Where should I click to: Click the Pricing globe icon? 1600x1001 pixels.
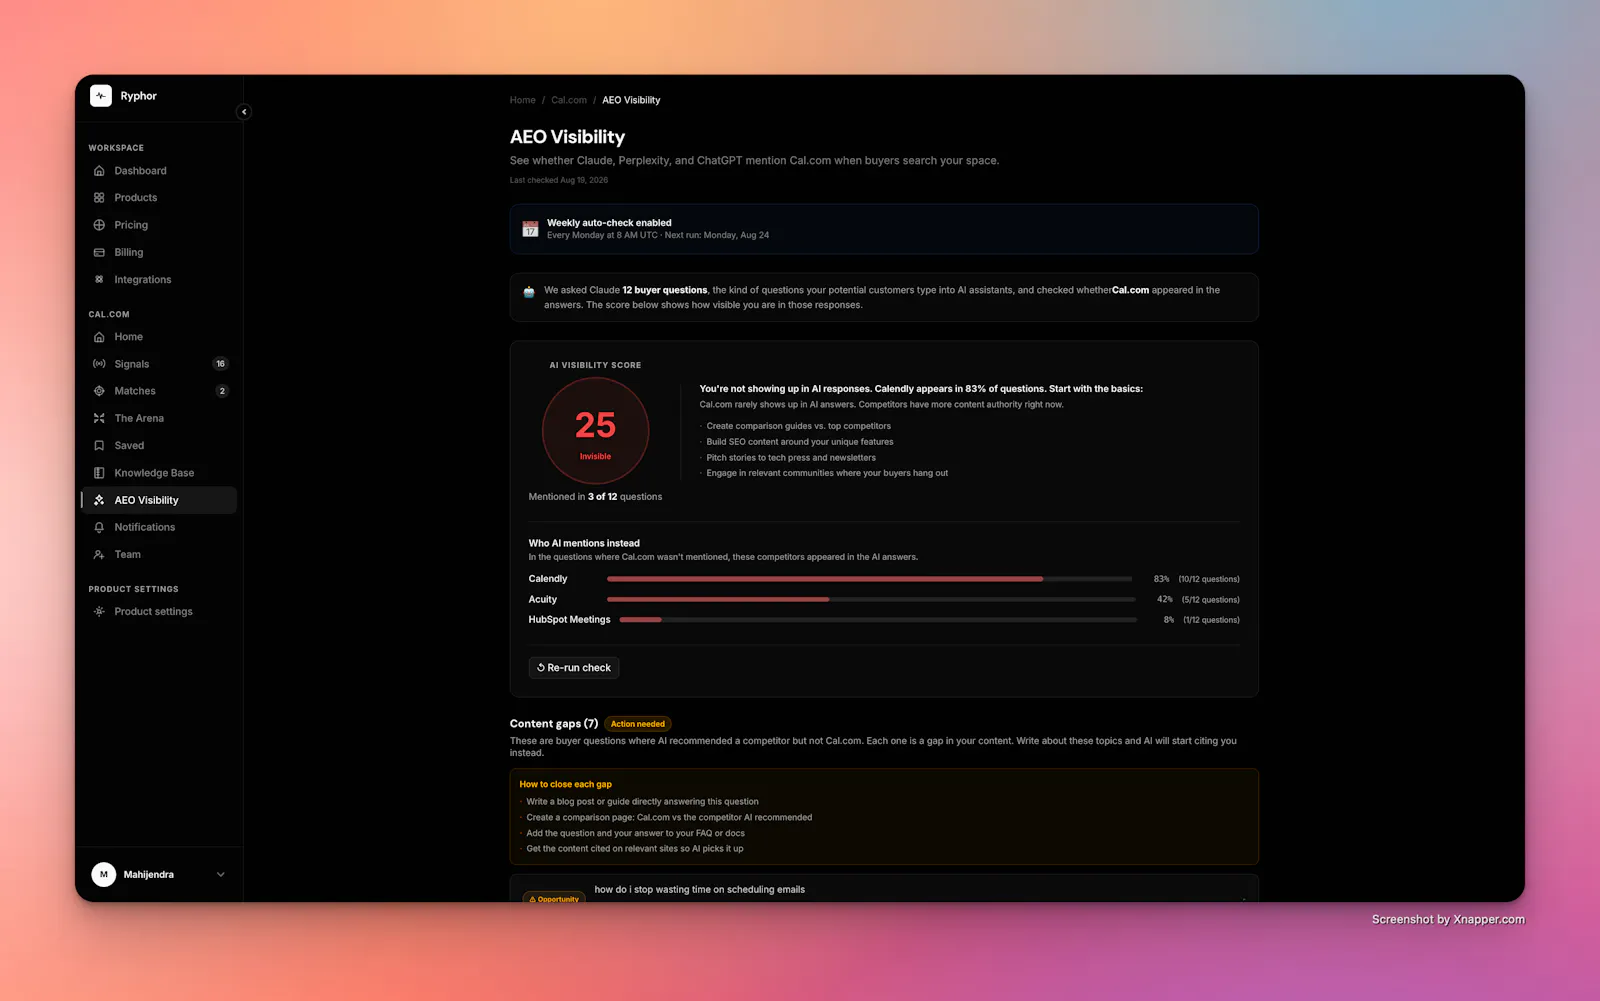pos(99,225)
